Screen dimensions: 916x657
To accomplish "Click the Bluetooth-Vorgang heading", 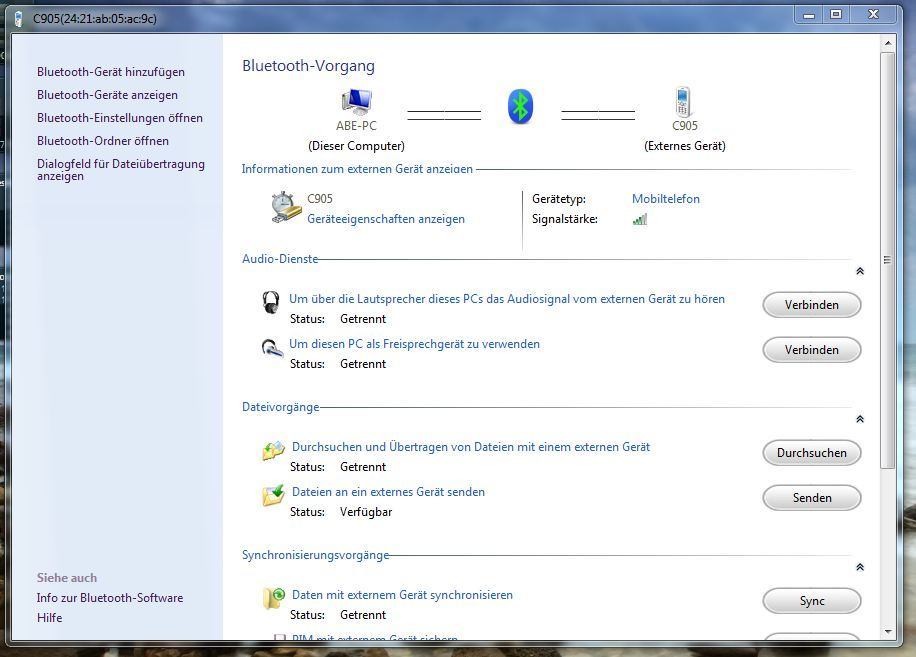I will point(308,66).
